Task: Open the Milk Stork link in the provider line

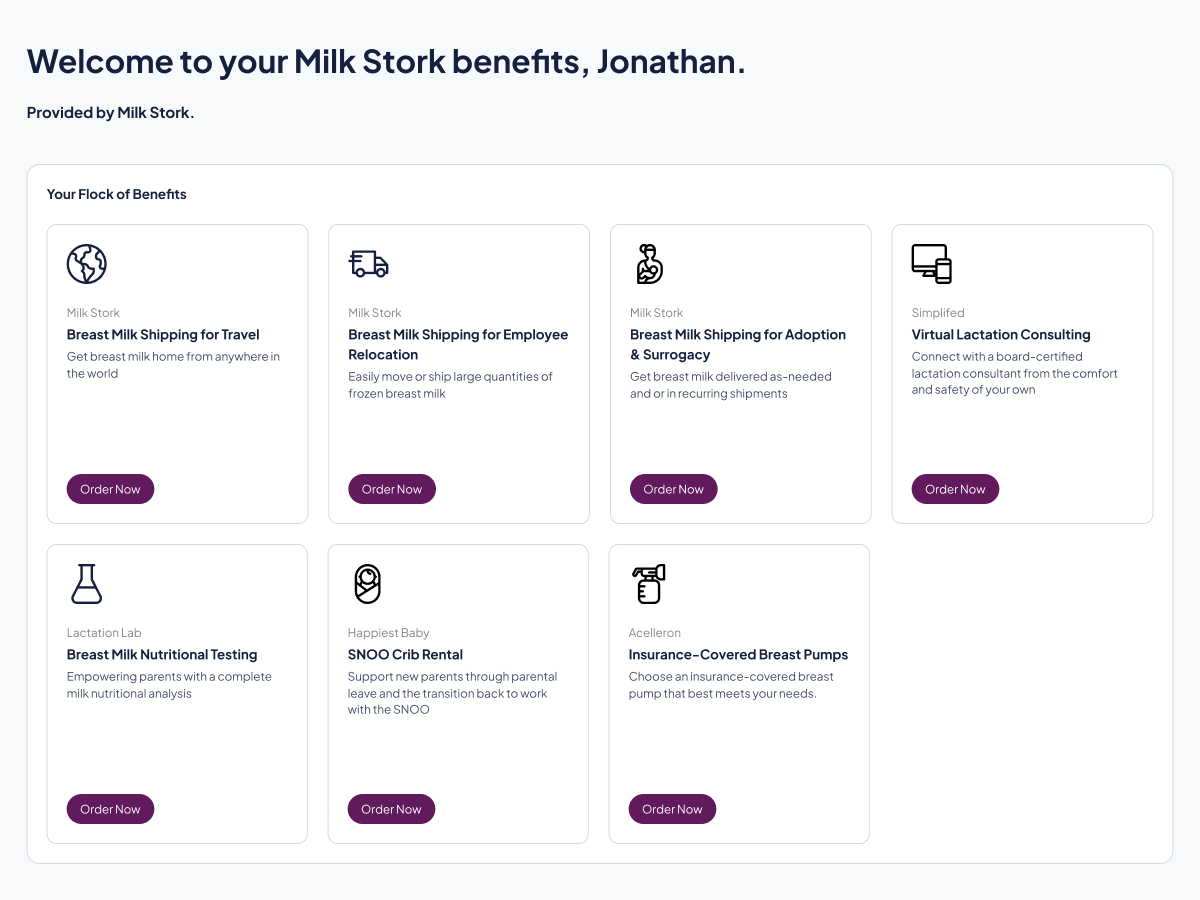Action: coord(153,112)
